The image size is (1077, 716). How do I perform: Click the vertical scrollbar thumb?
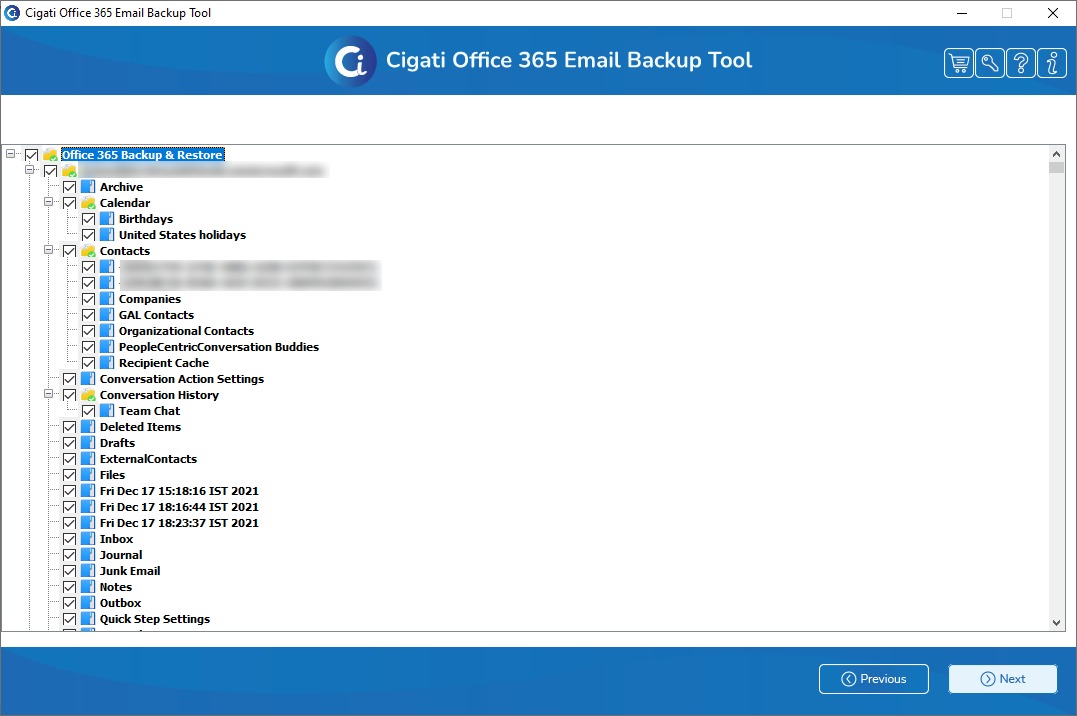point(1056,168)
